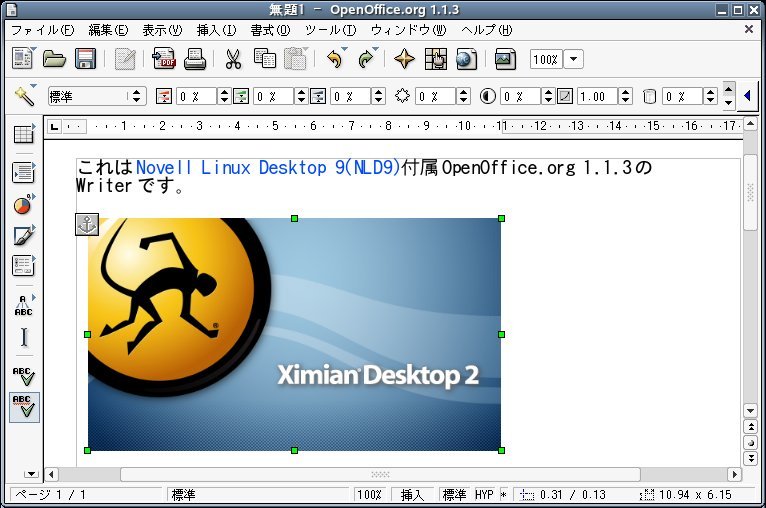Click the horizontal scrollbar right arrow

(x=734, y=474)
